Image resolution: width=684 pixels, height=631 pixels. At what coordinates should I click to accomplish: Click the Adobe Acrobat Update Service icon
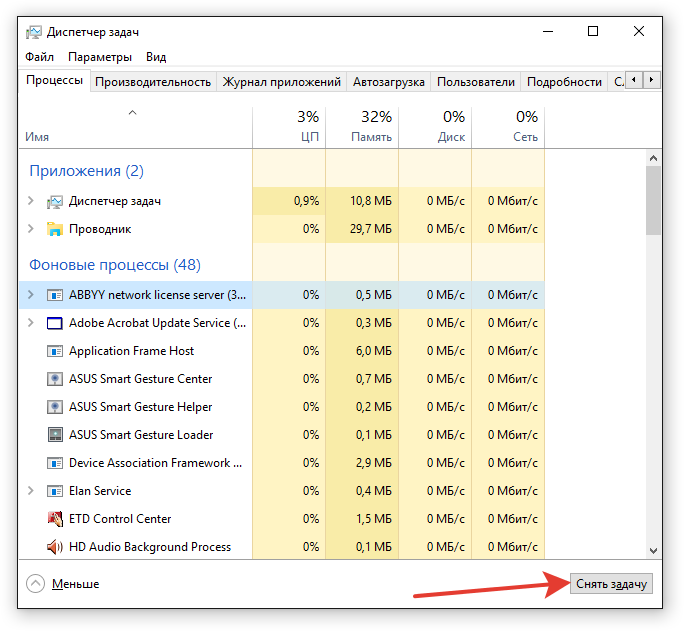[x=55, y=323]
